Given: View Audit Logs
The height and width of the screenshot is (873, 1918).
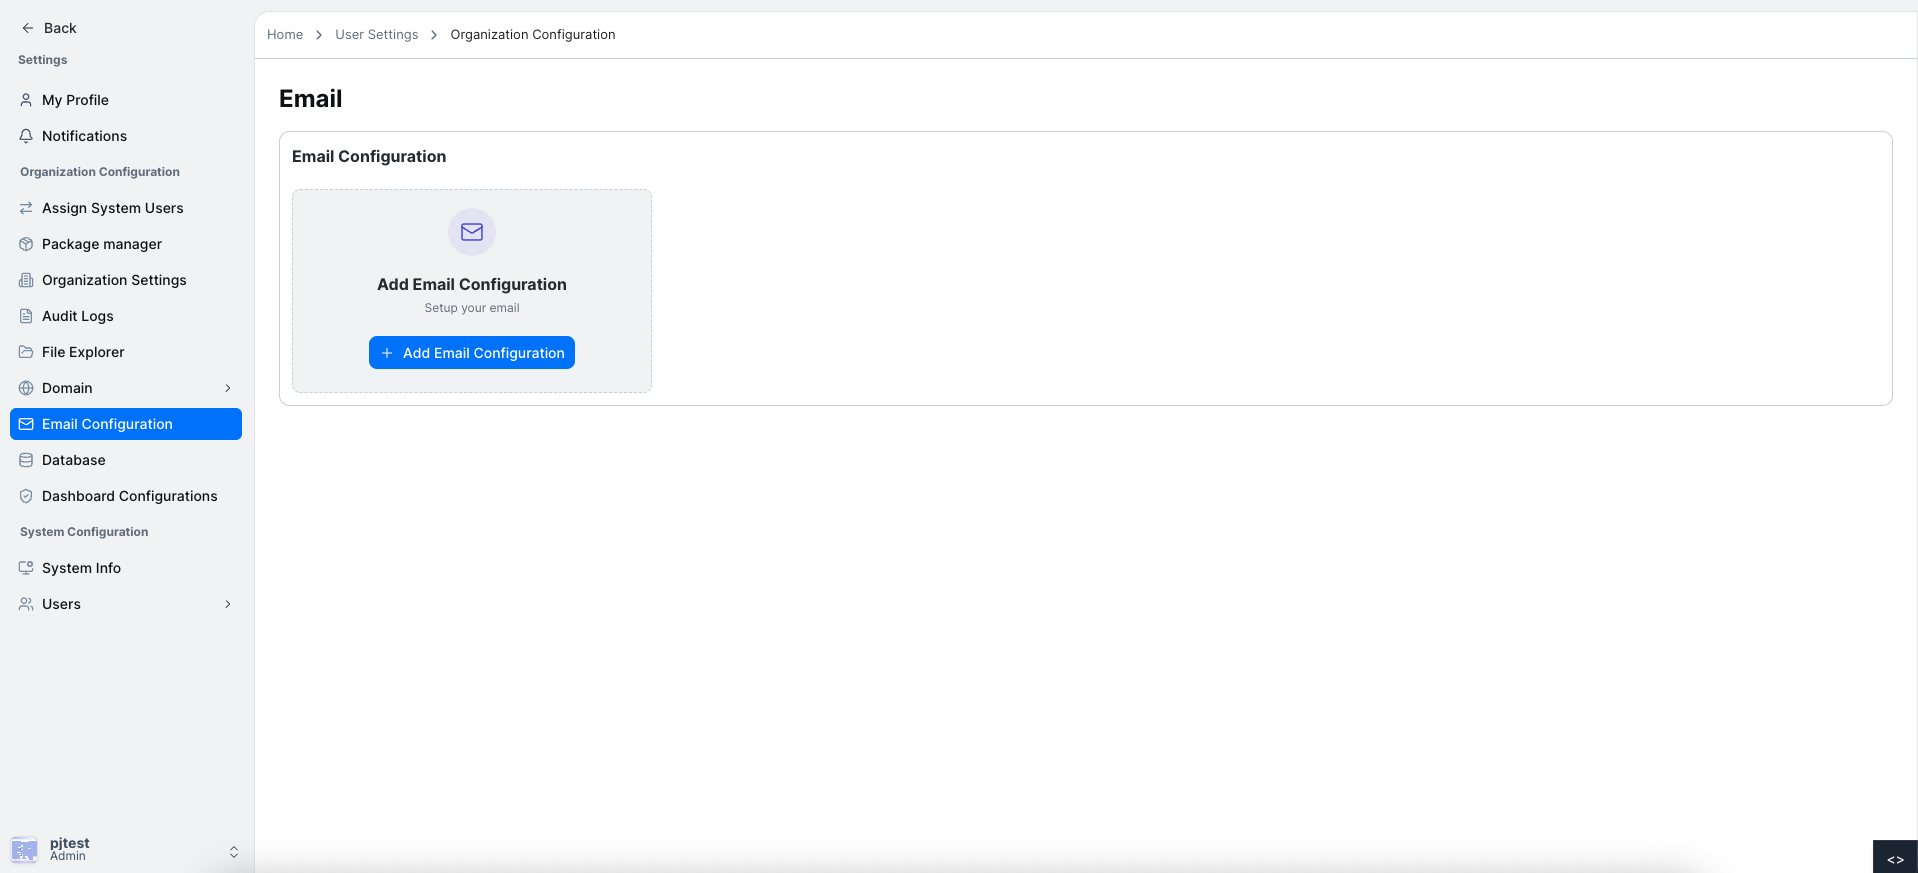Looking at the screenshot, I should coord(126,316).
